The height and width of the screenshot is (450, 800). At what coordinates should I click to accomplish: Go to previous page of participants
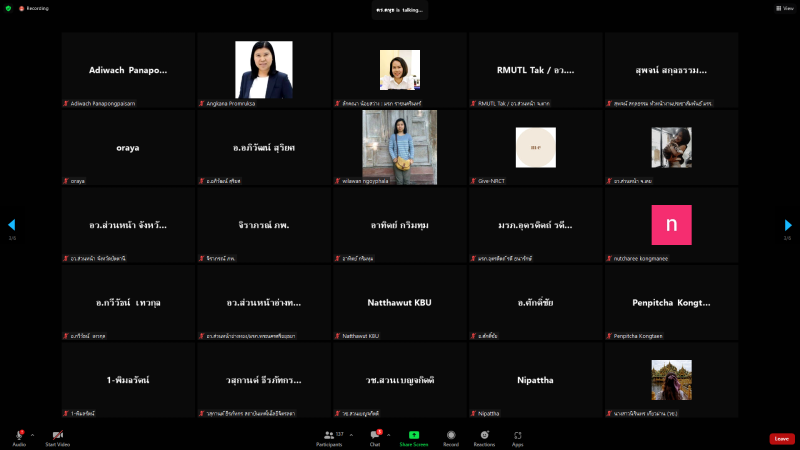12,225
